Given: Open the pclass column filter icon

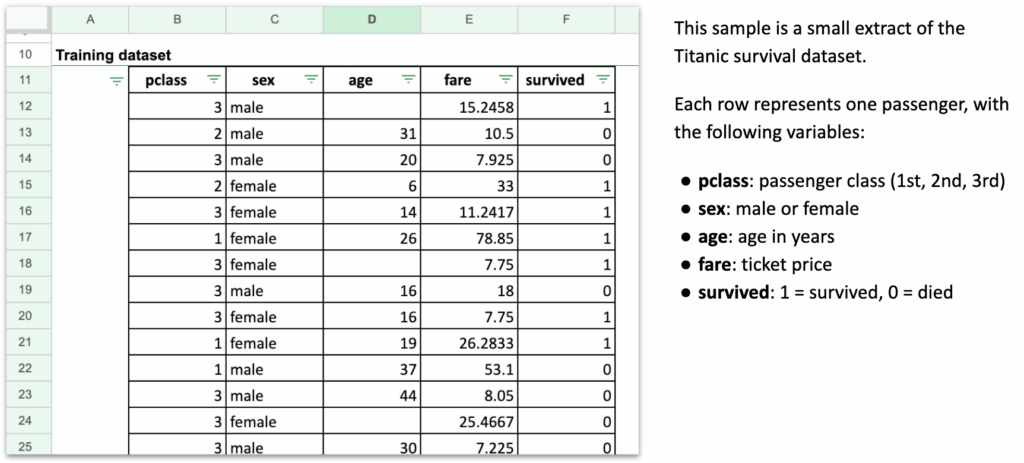Looking at the screenshot, I should point(214,80).
